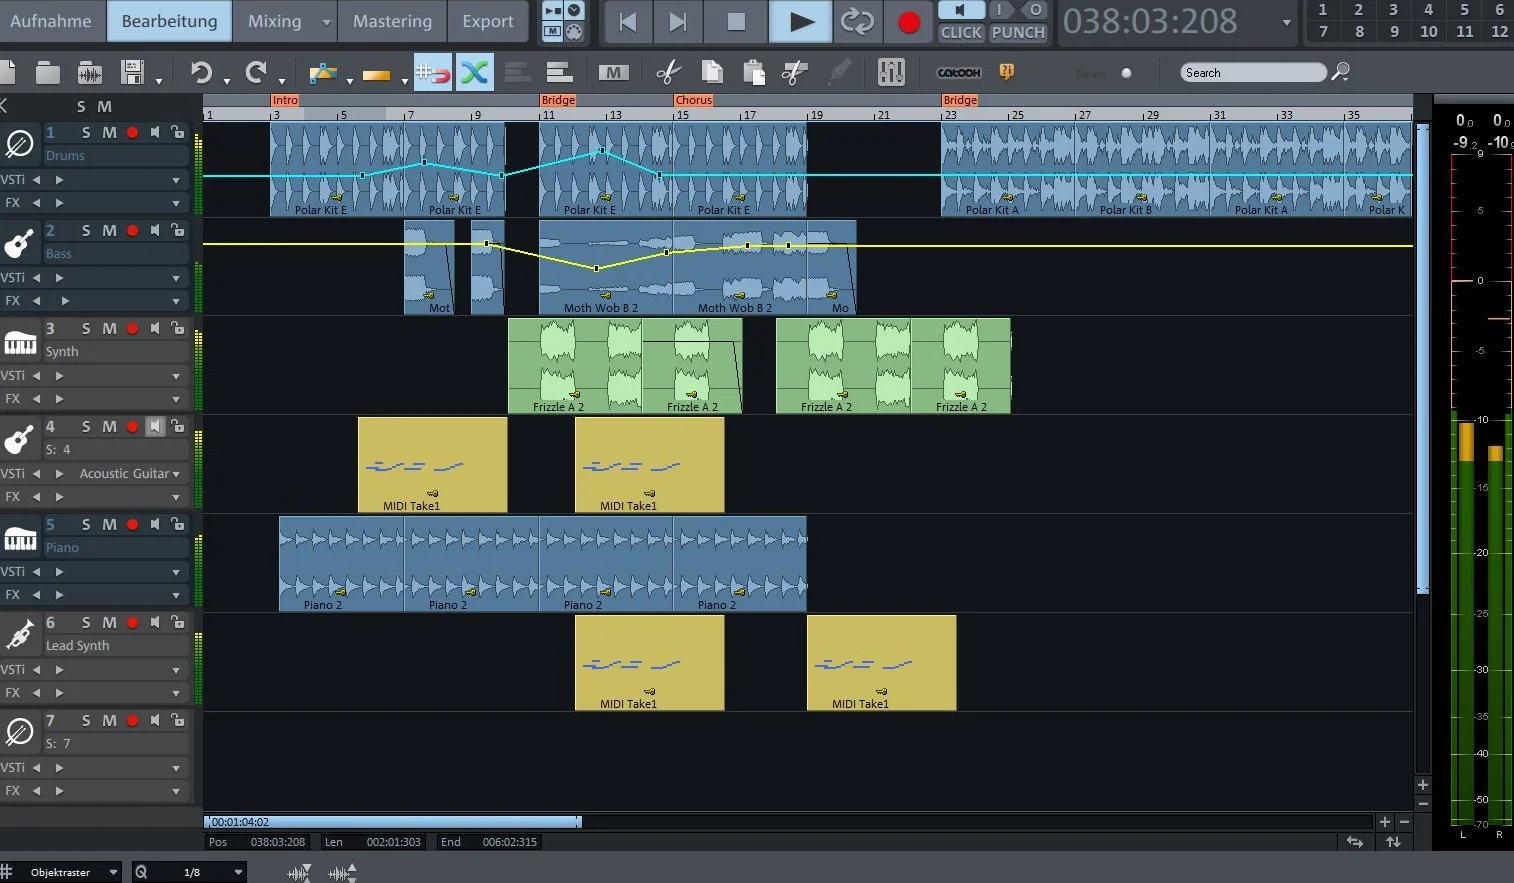Image resolution: width=1514 pixels, height=883 pixels.
Task: Enable the metronome speaker above CLICK
Action: click(961, 10)
